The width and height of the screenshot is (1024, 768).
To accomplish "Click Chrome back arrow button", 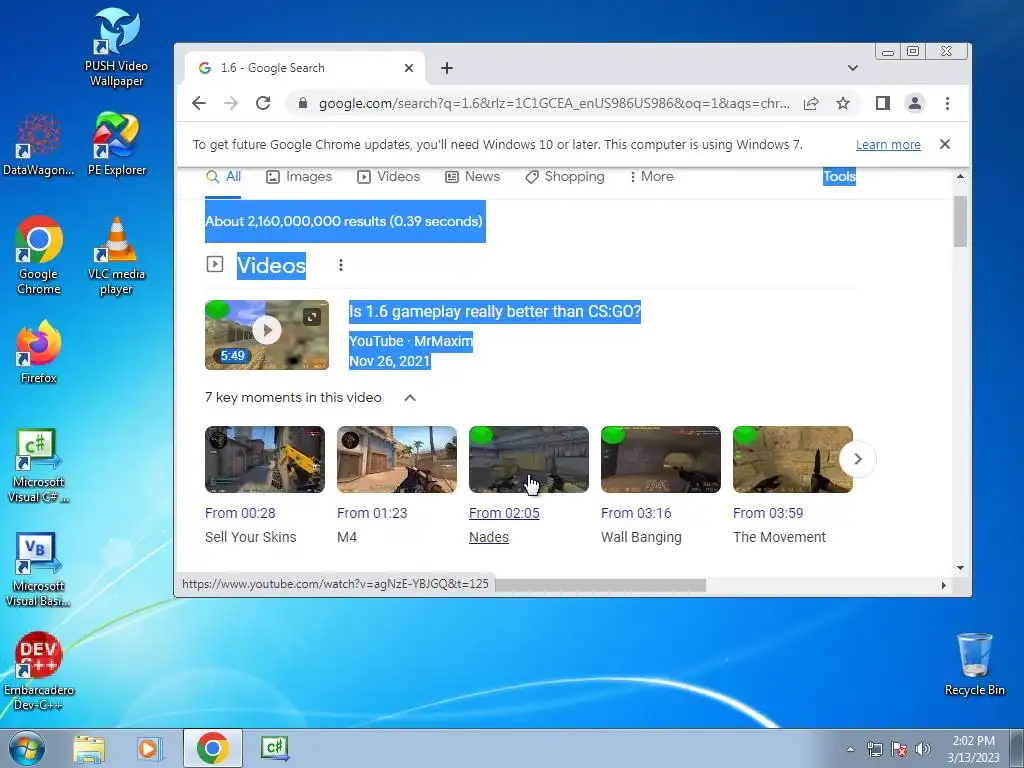I will tap(199, 103).
